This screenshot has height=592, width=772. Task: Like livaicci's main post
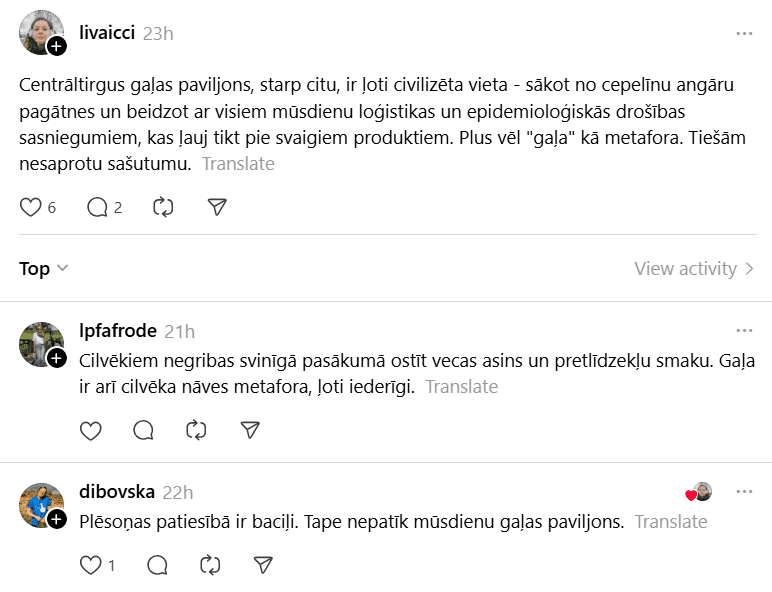click(31, 207)
